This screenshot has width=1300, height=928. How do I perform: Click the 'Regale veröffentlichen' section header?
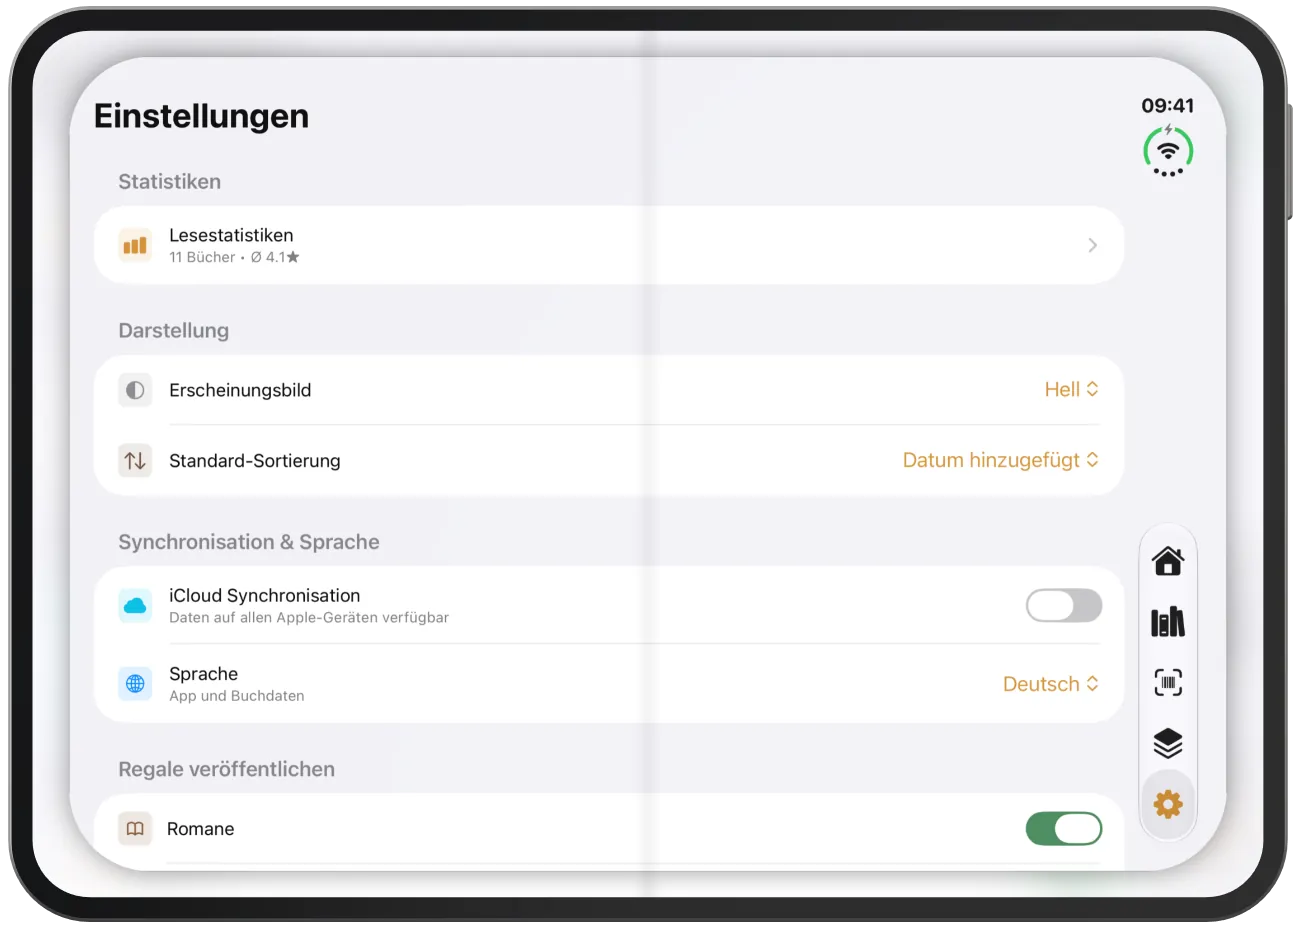tap(227, 769)
